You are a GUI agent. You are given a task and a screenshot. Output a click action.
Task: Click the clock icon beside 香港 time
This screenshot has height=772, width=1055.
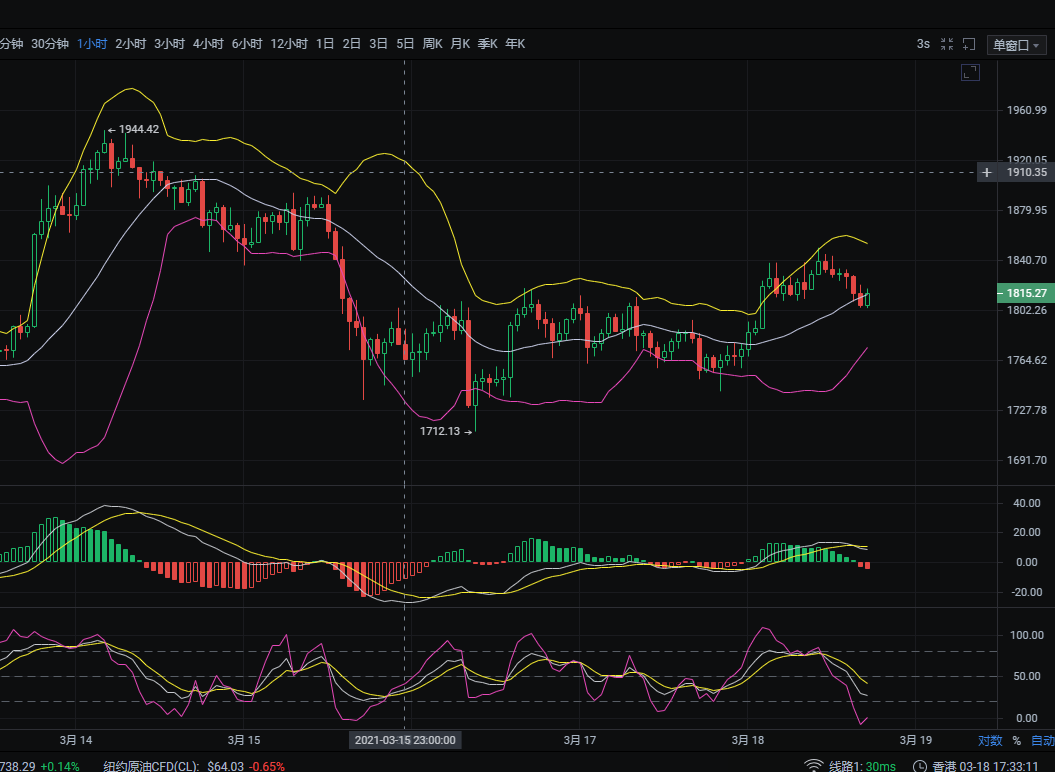(919, 766)
